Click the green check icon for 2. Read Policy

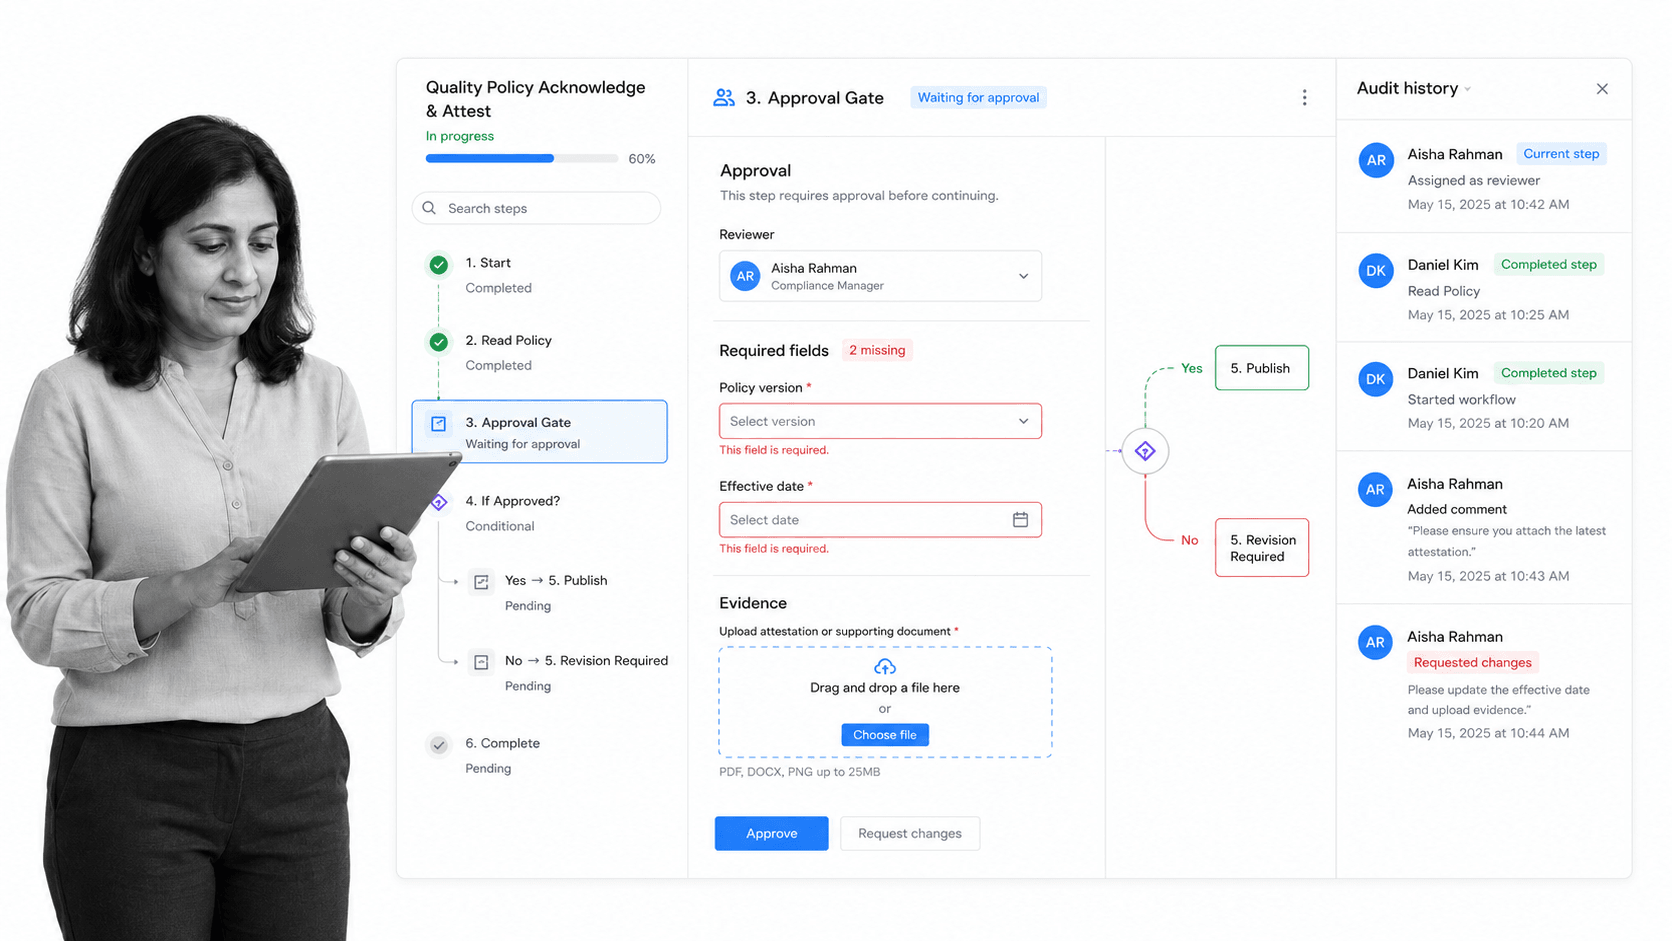tap(438, 342)
